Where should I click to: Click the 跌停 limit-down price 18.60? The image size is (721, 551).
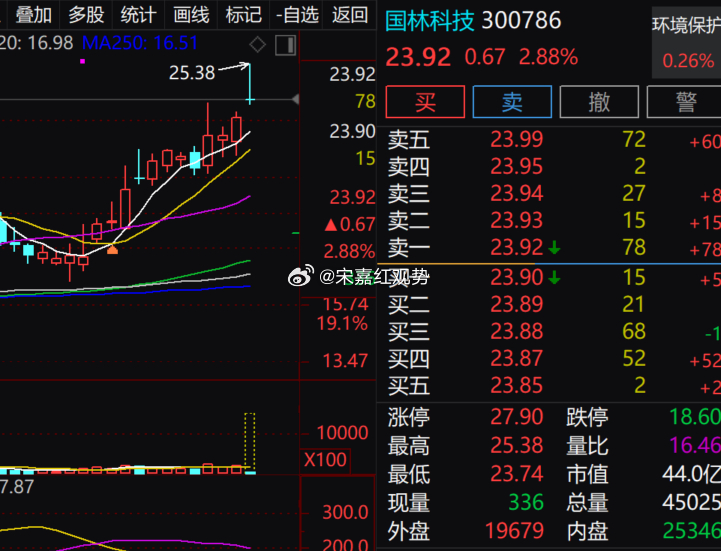click(695, 417)
